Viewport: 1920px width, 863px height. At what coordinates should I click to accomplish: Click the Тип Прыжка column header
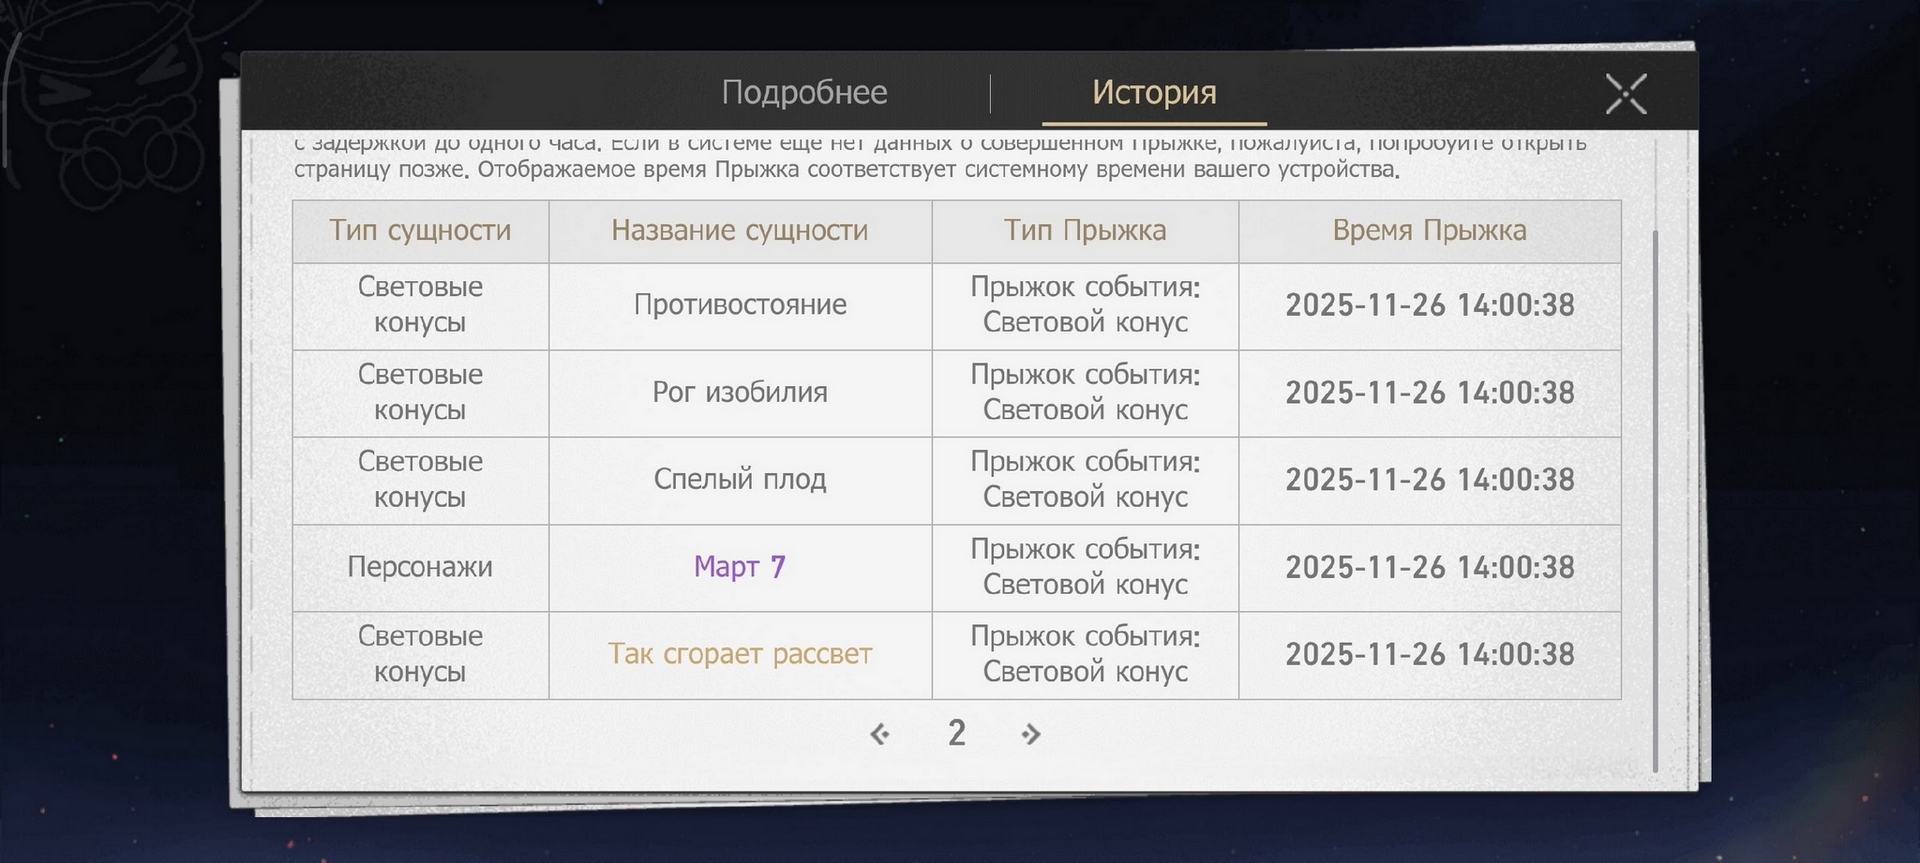(x=1085, y=231)
